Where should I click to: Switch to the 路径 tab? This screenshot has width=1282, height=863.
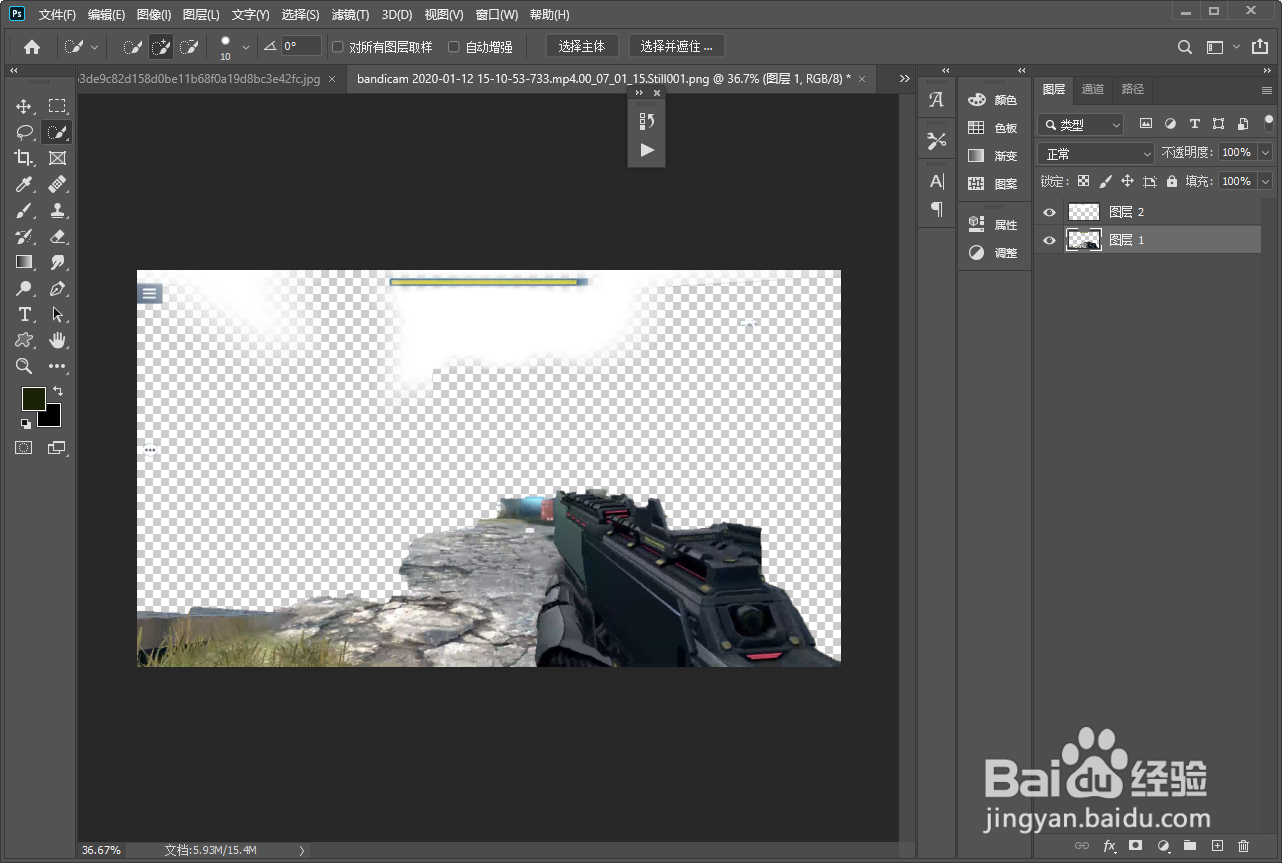point(1133,89)
